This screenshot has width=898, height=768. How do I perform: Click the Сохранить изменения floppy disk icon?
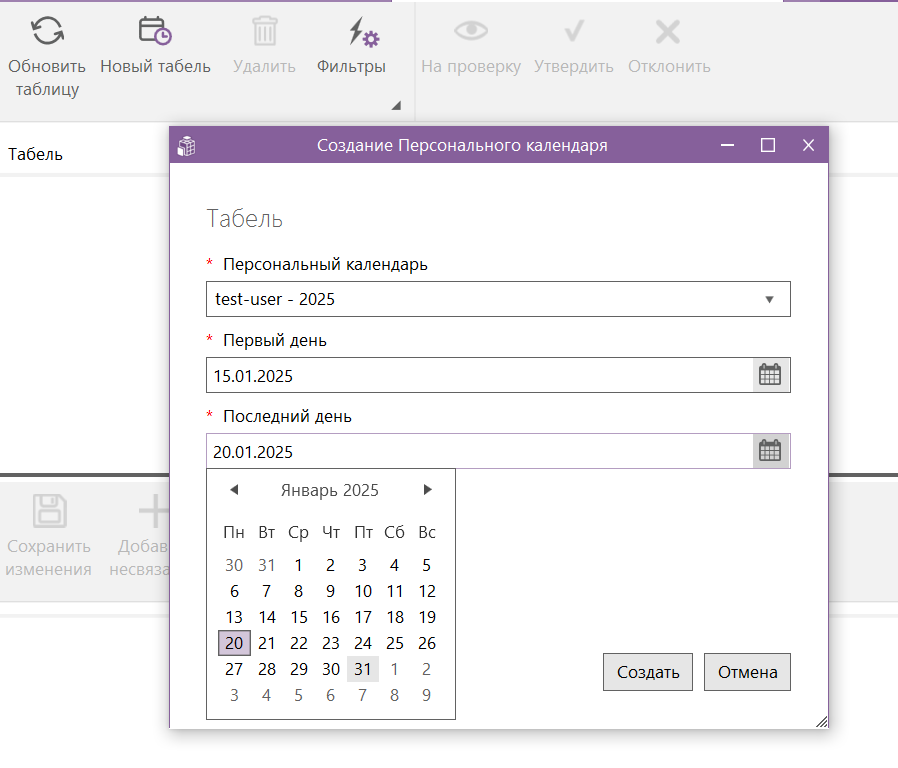49,510
